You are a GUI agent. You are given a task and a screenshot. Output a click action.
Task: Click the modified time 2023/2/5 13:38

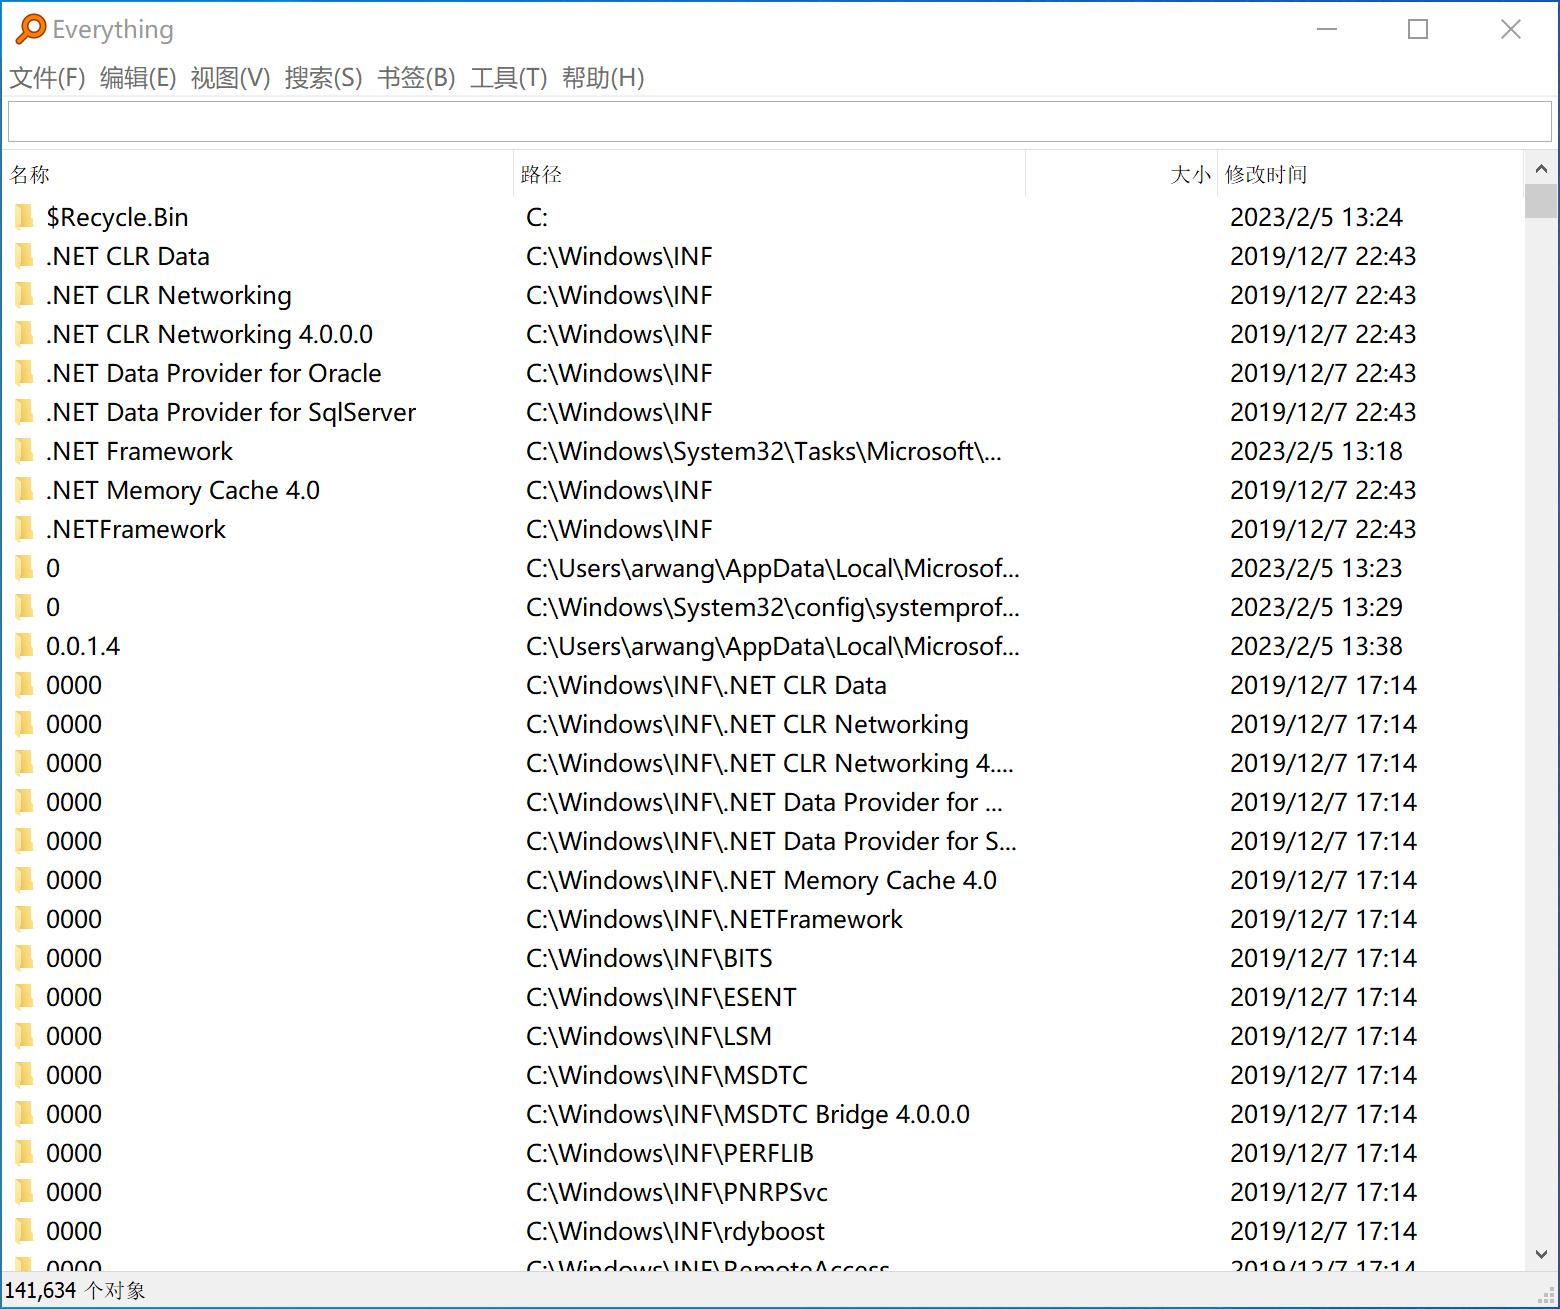[x=1316, y=646]
